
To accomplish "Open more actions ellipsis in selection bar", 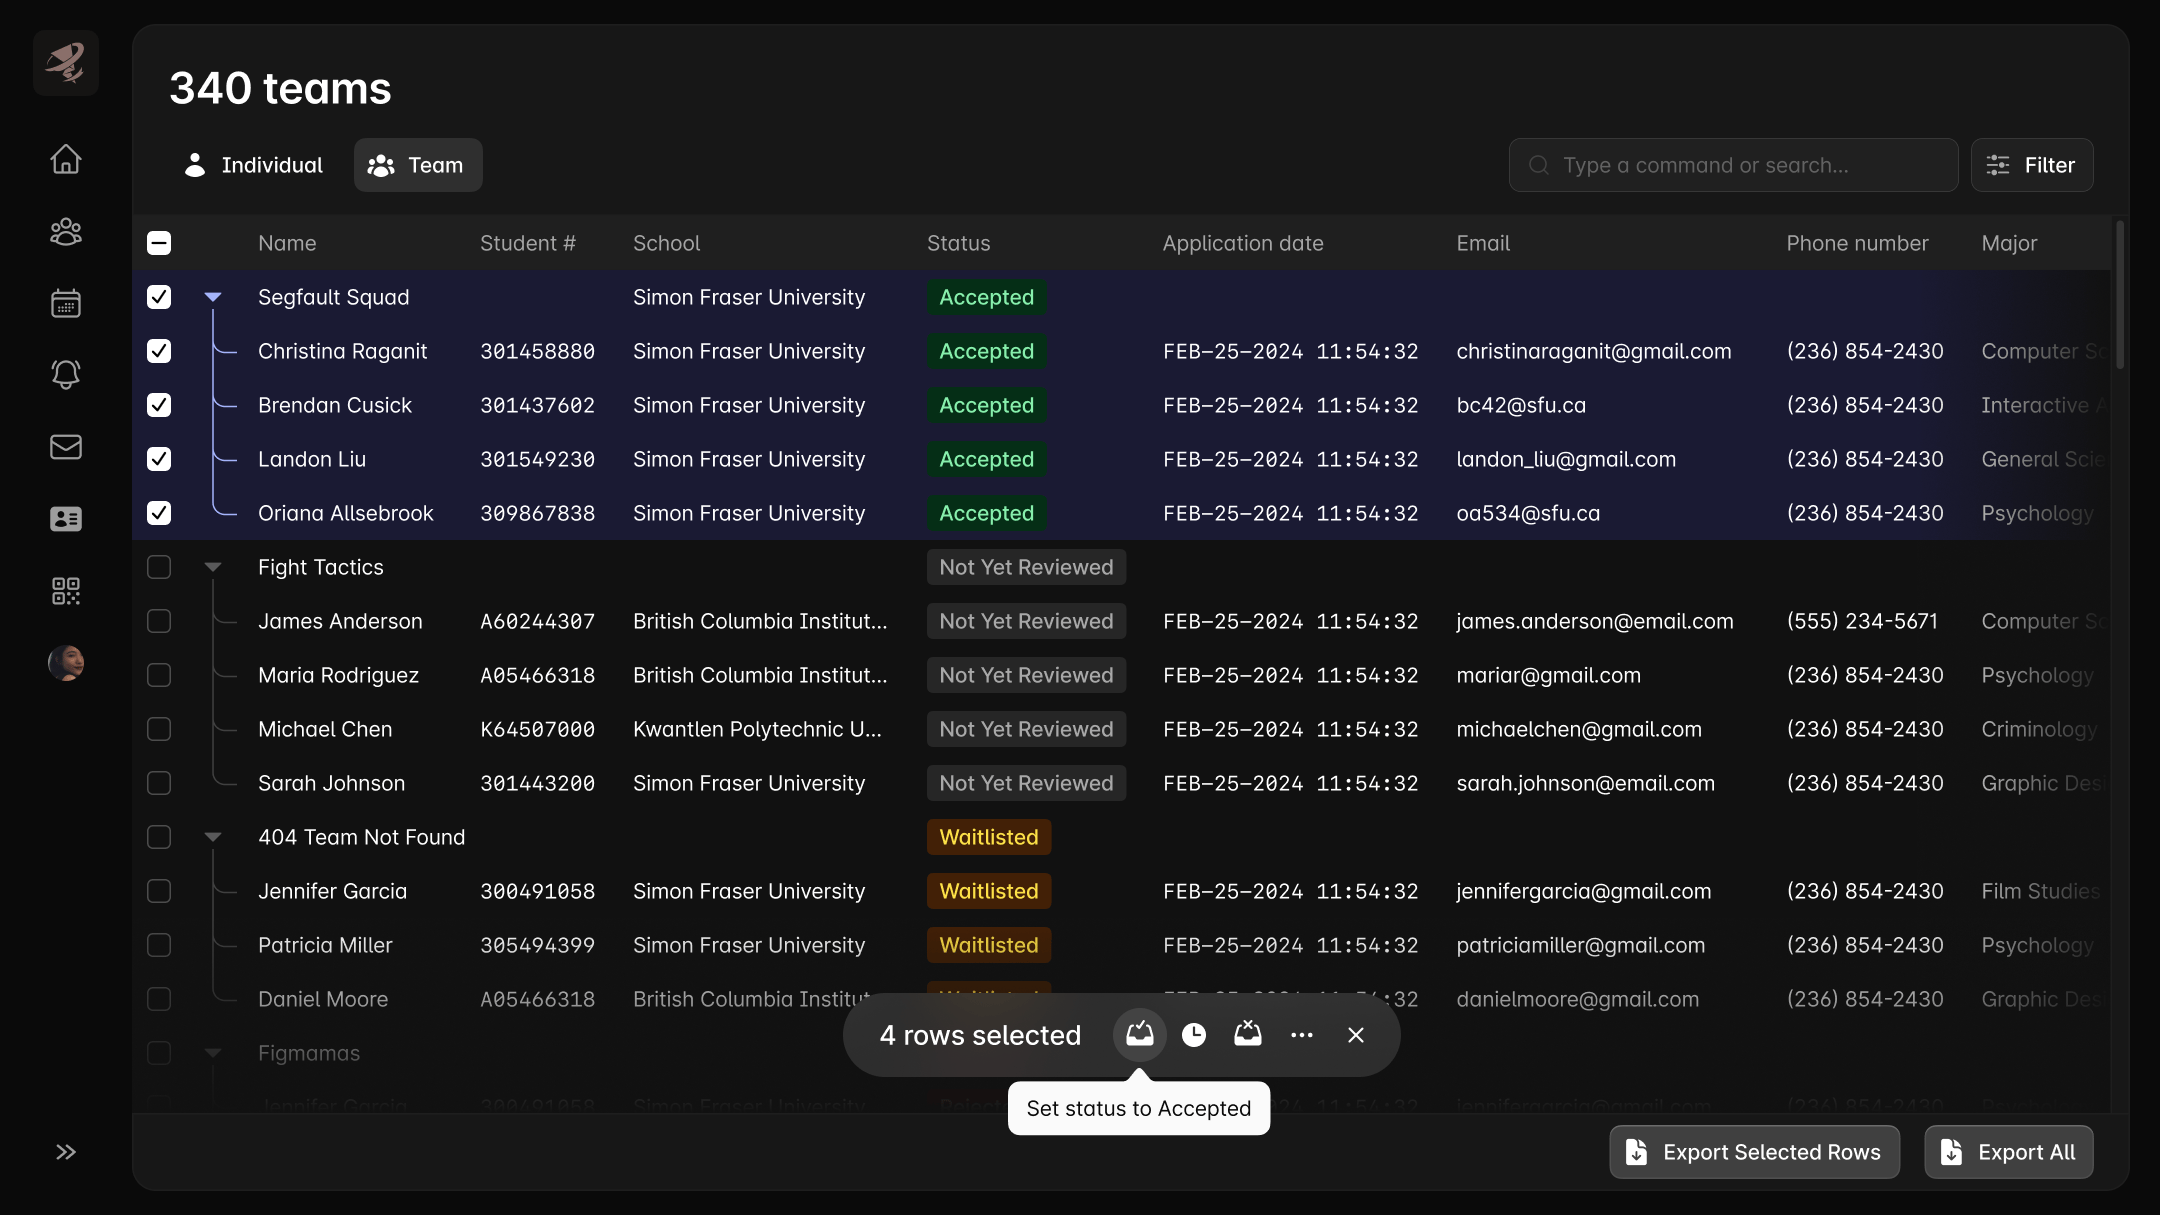I will [1302, 1035].
